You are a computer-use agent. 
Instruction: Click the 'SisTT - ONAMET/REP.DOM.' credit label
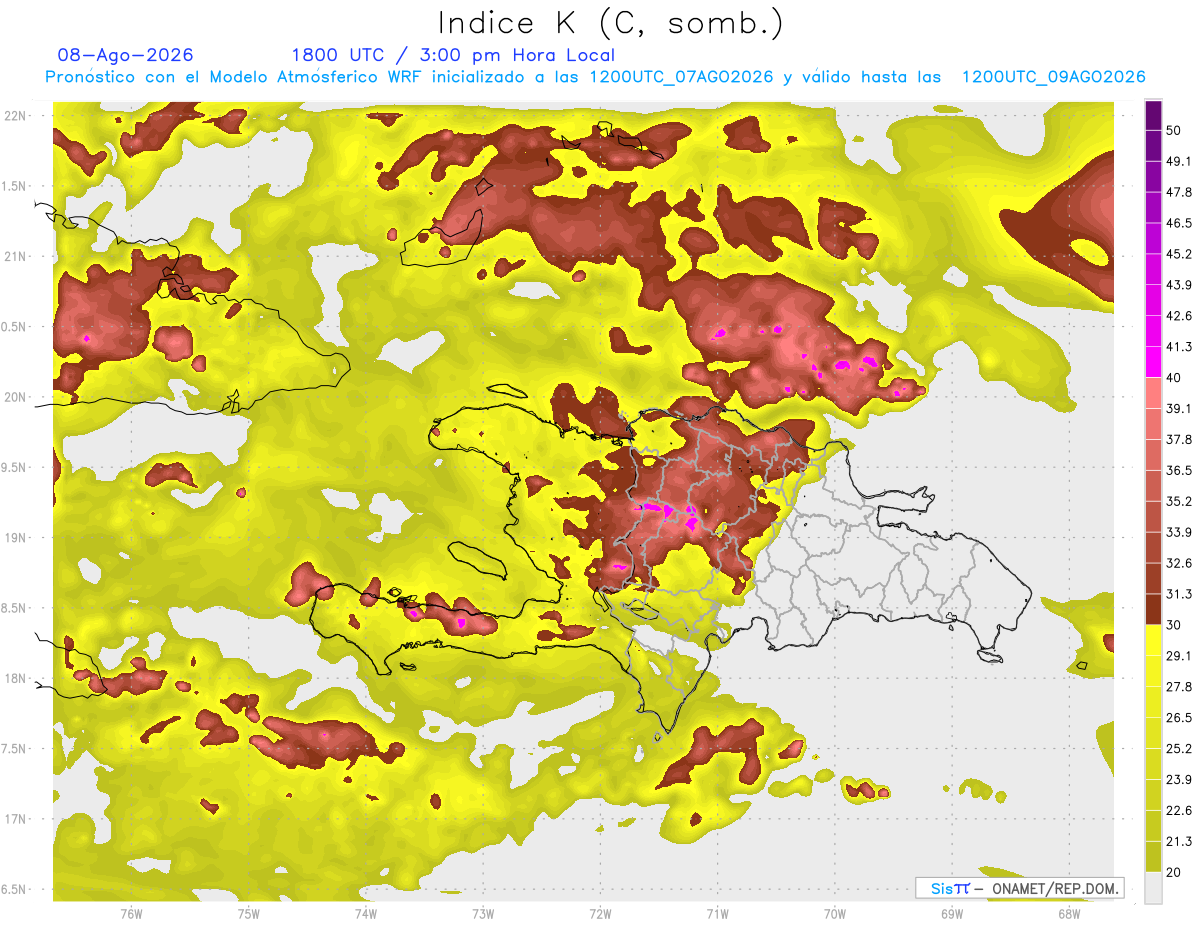click(x=1019, y=888)
